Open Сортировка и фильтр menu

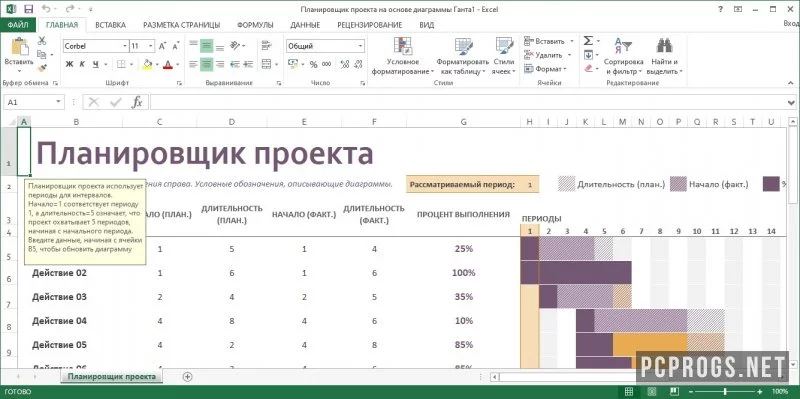pyautogui.click(x=623, y=56)
